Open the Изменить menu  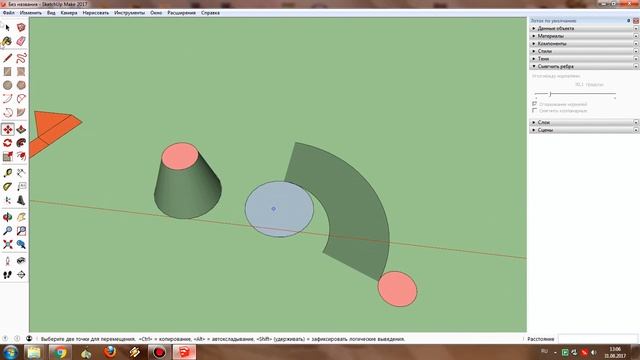31,13
